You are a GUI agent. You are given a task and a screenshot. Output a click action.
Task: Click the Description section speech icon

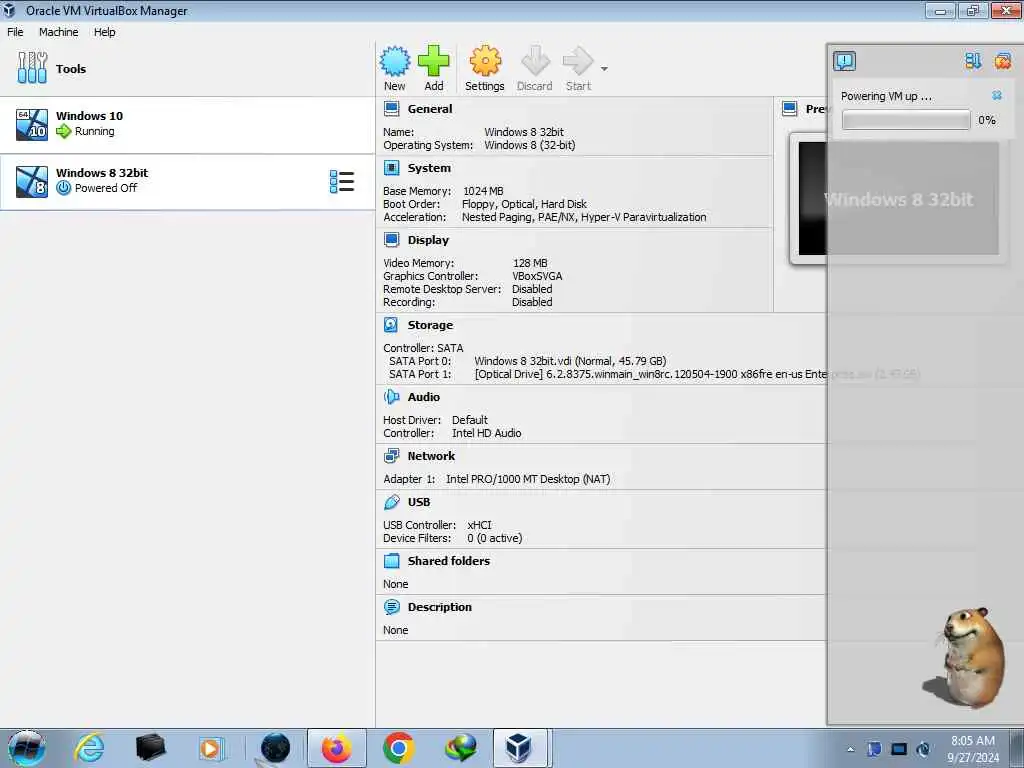[x=391, y=607]
